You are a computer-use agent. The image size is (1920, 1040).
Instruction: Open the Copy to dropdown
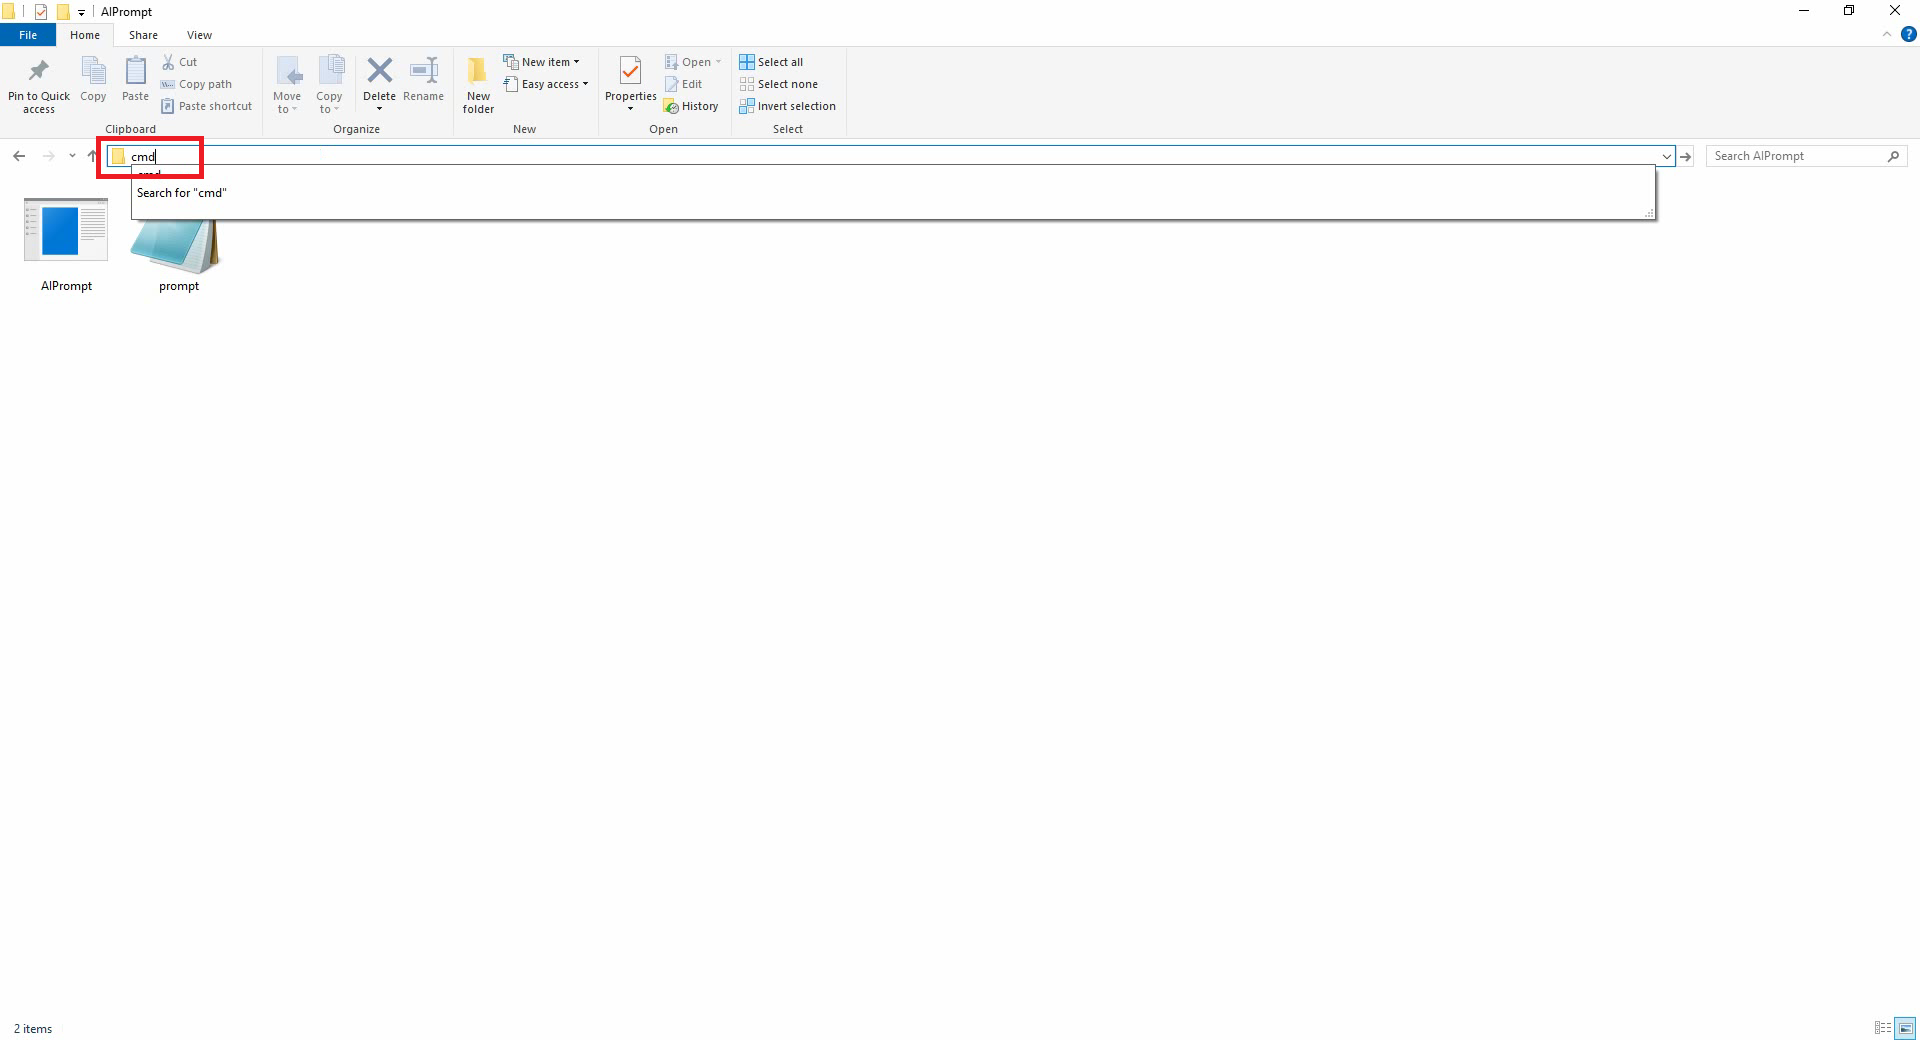point(329,85)
